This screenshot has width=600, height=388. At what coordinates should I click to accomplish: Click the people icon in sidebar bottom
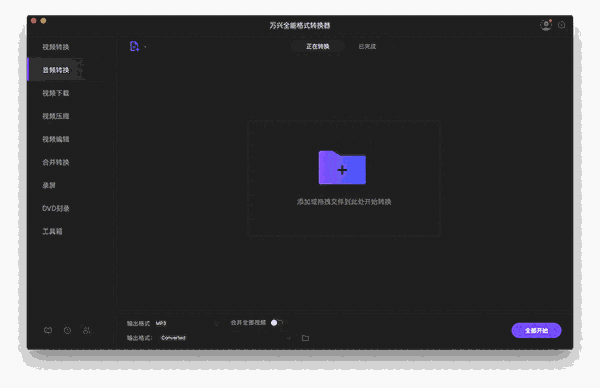[86, 330]
